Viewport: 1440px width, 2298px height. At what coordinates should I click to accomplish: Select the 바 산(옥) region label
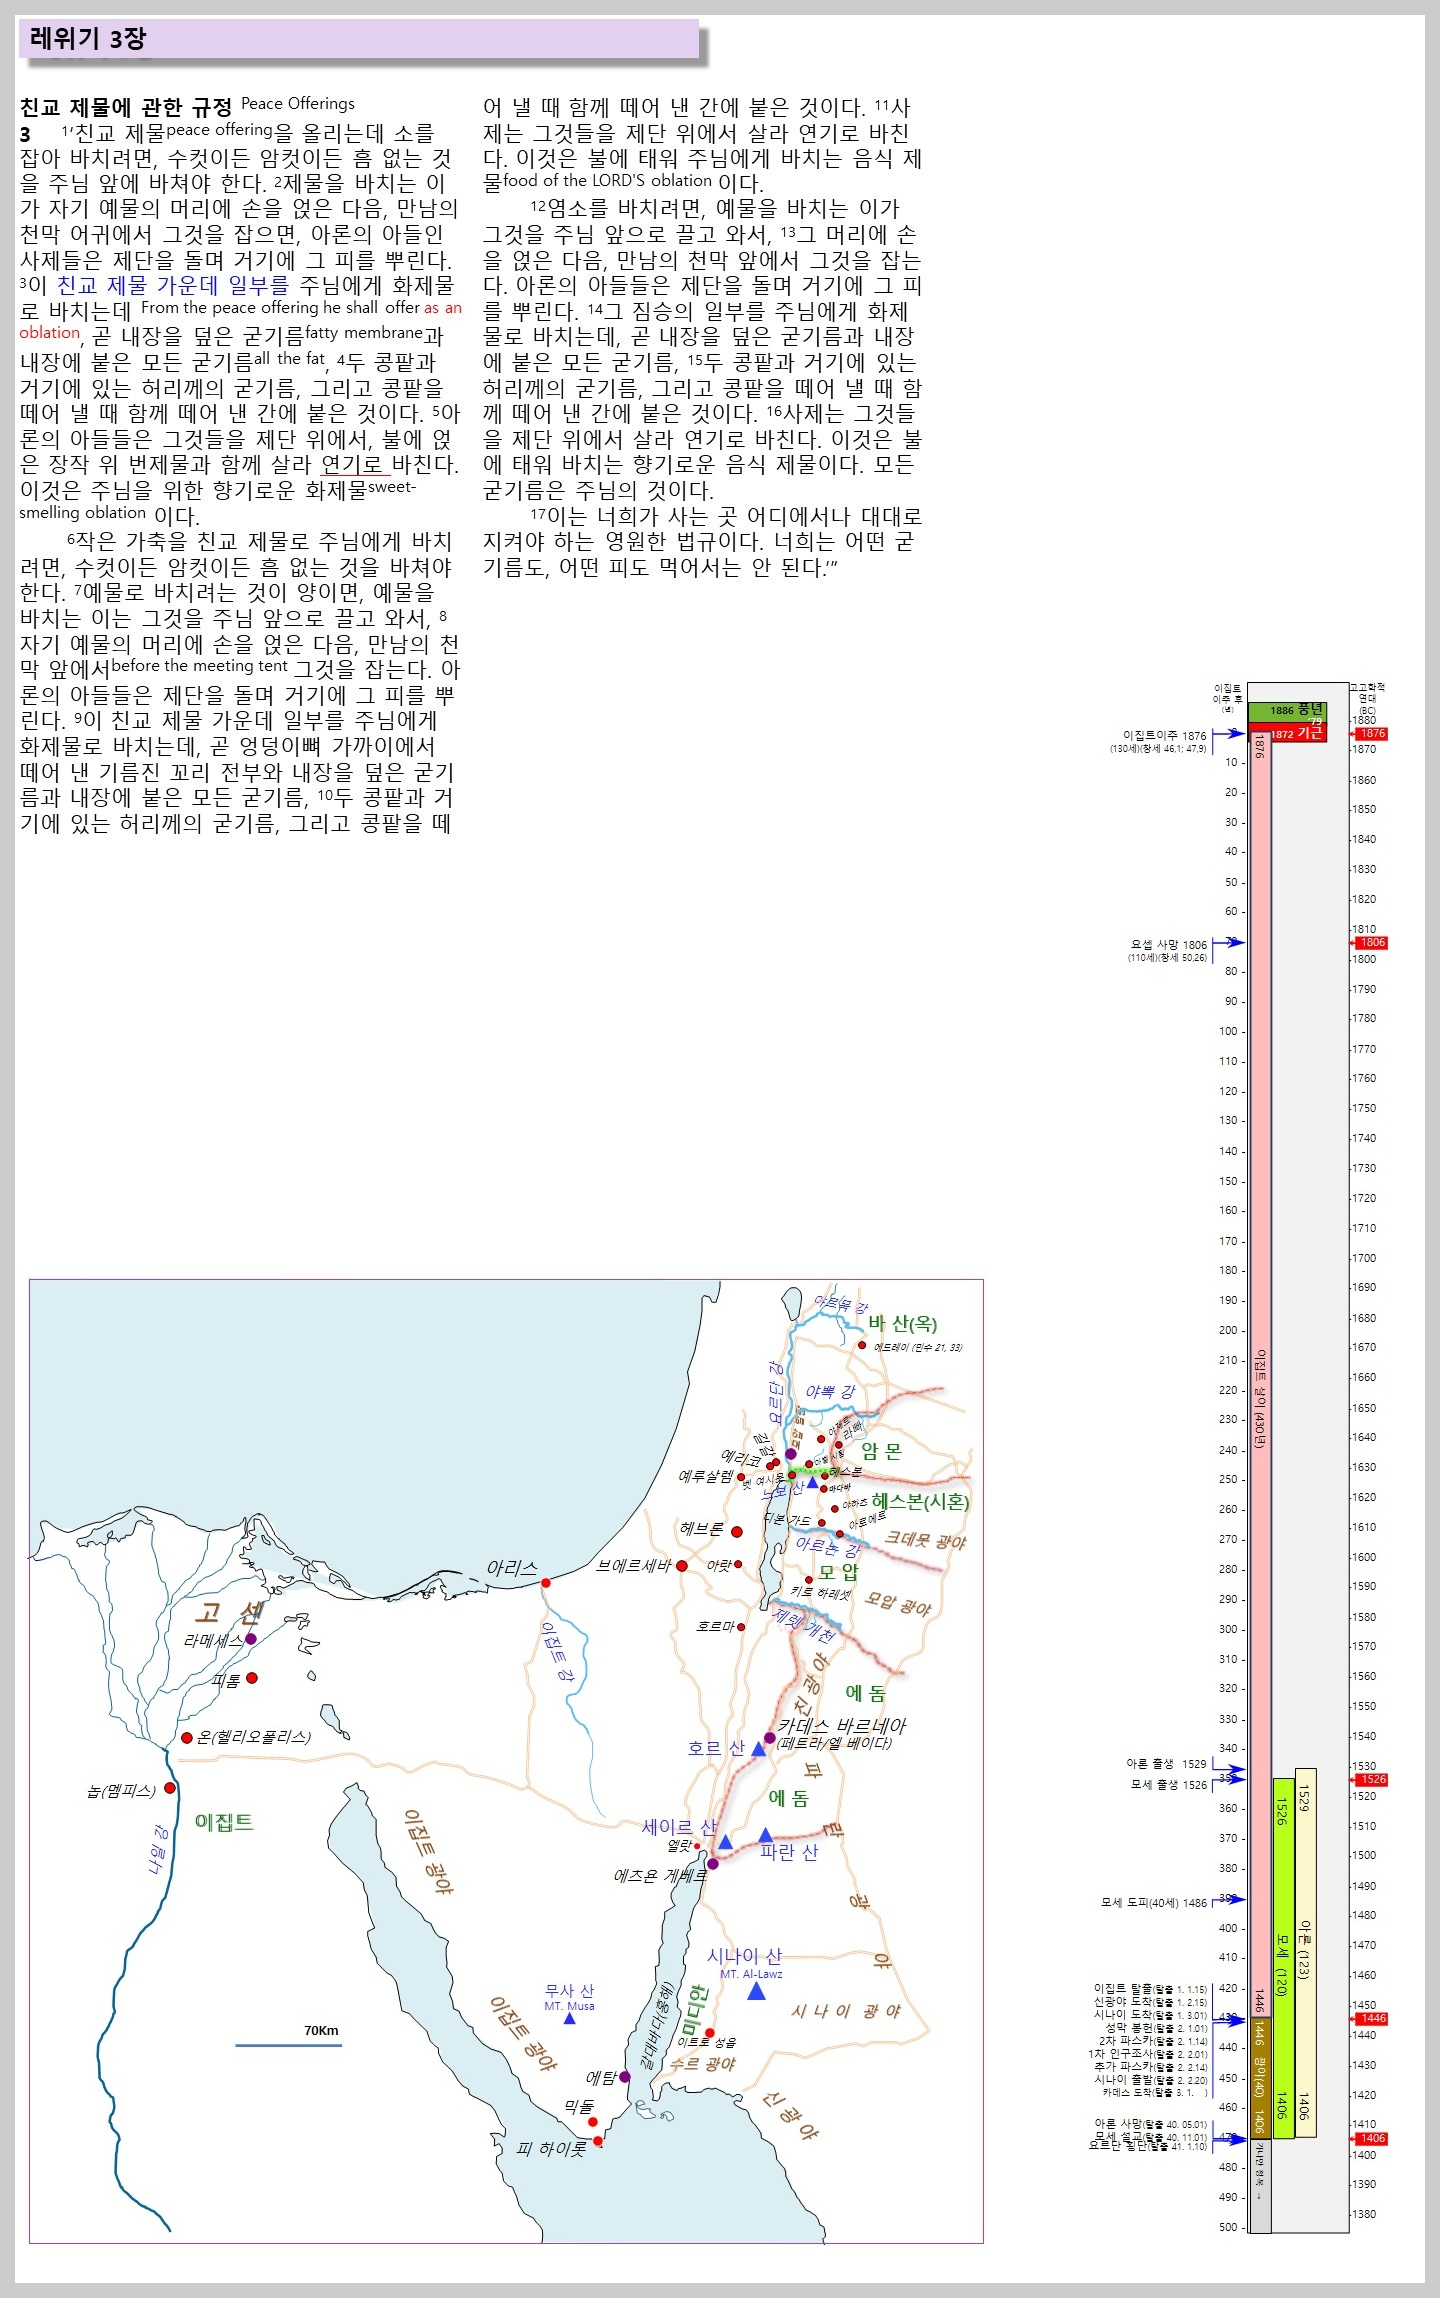903,1324
